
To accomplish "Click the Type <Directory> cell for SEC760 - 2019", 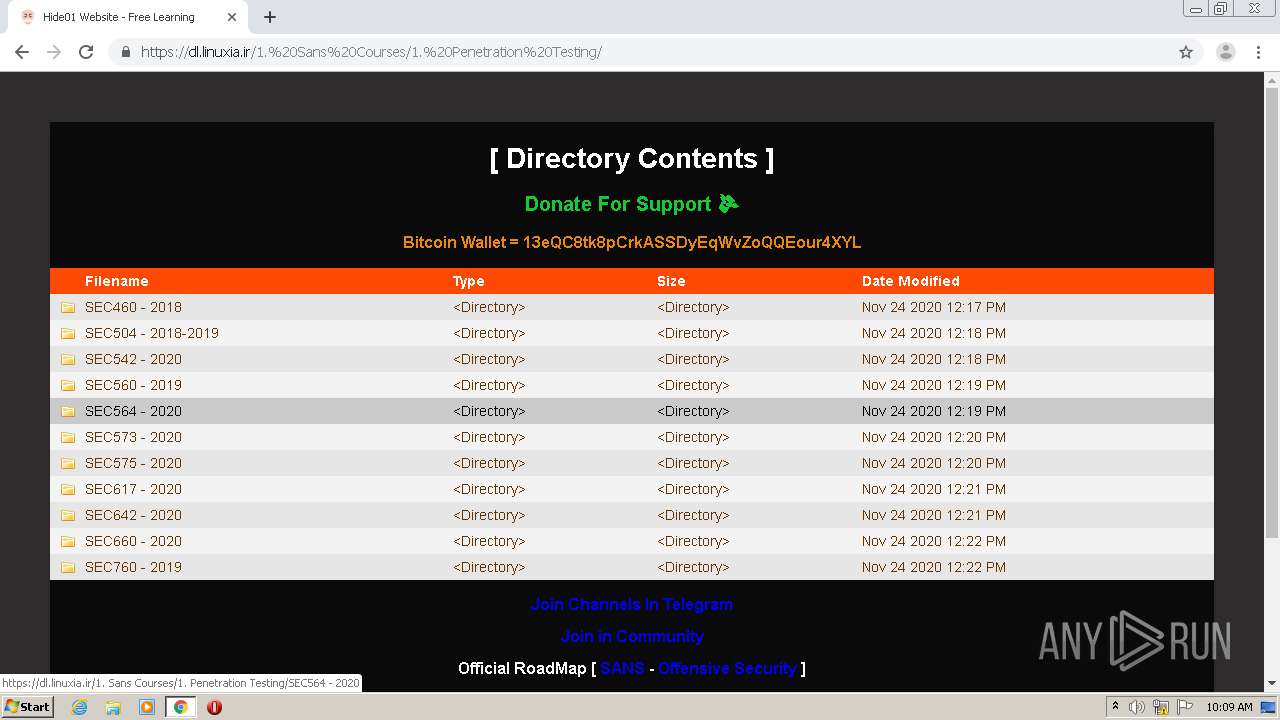I will [489, 567].
